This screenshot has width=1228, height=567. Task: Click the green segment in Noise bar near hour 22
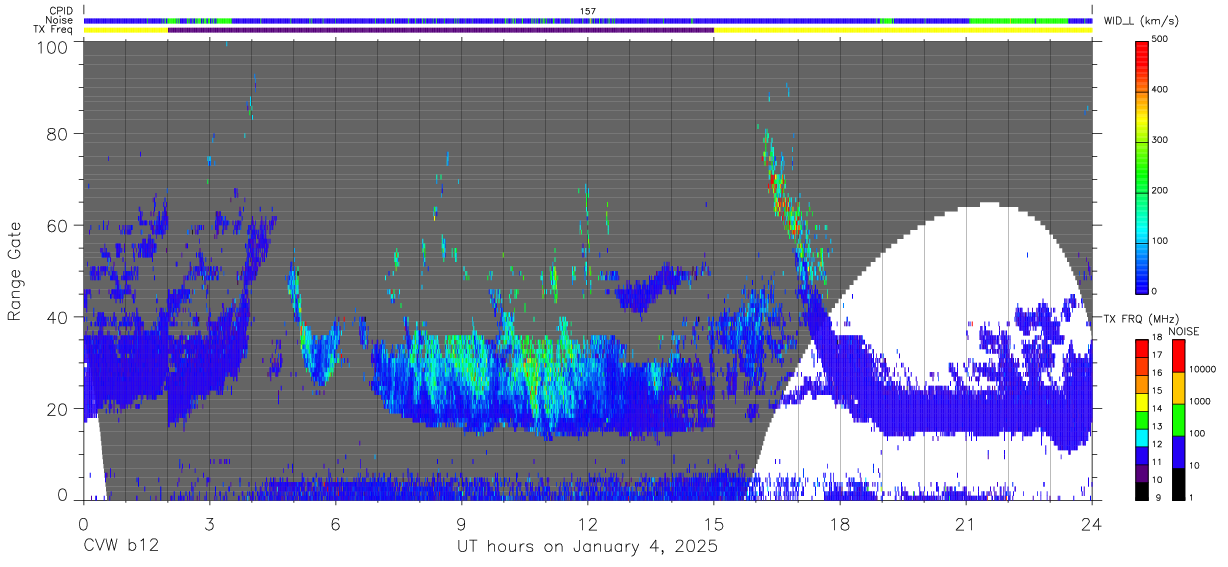(x=1018, y=20)
